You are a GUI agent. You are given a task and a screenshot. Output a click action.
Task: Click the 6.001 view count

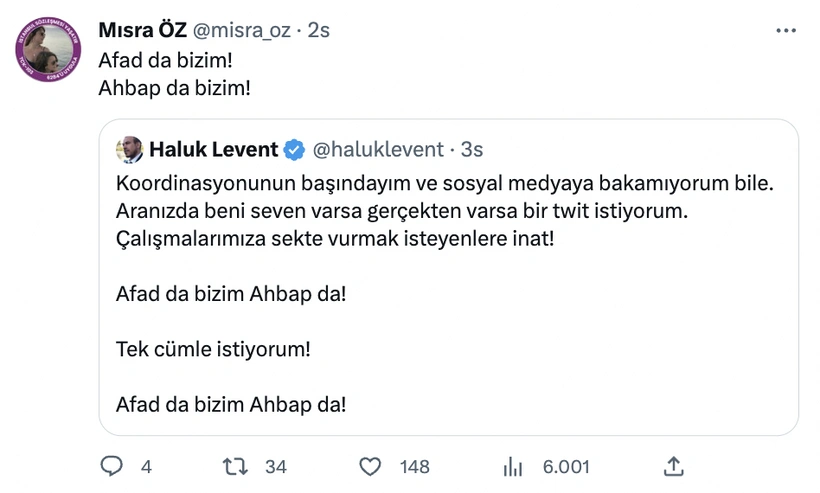click(x=566, y=467)
